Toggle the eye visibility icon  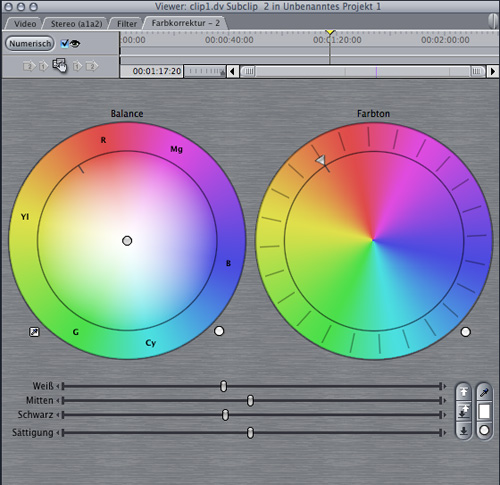pos(75,44)
